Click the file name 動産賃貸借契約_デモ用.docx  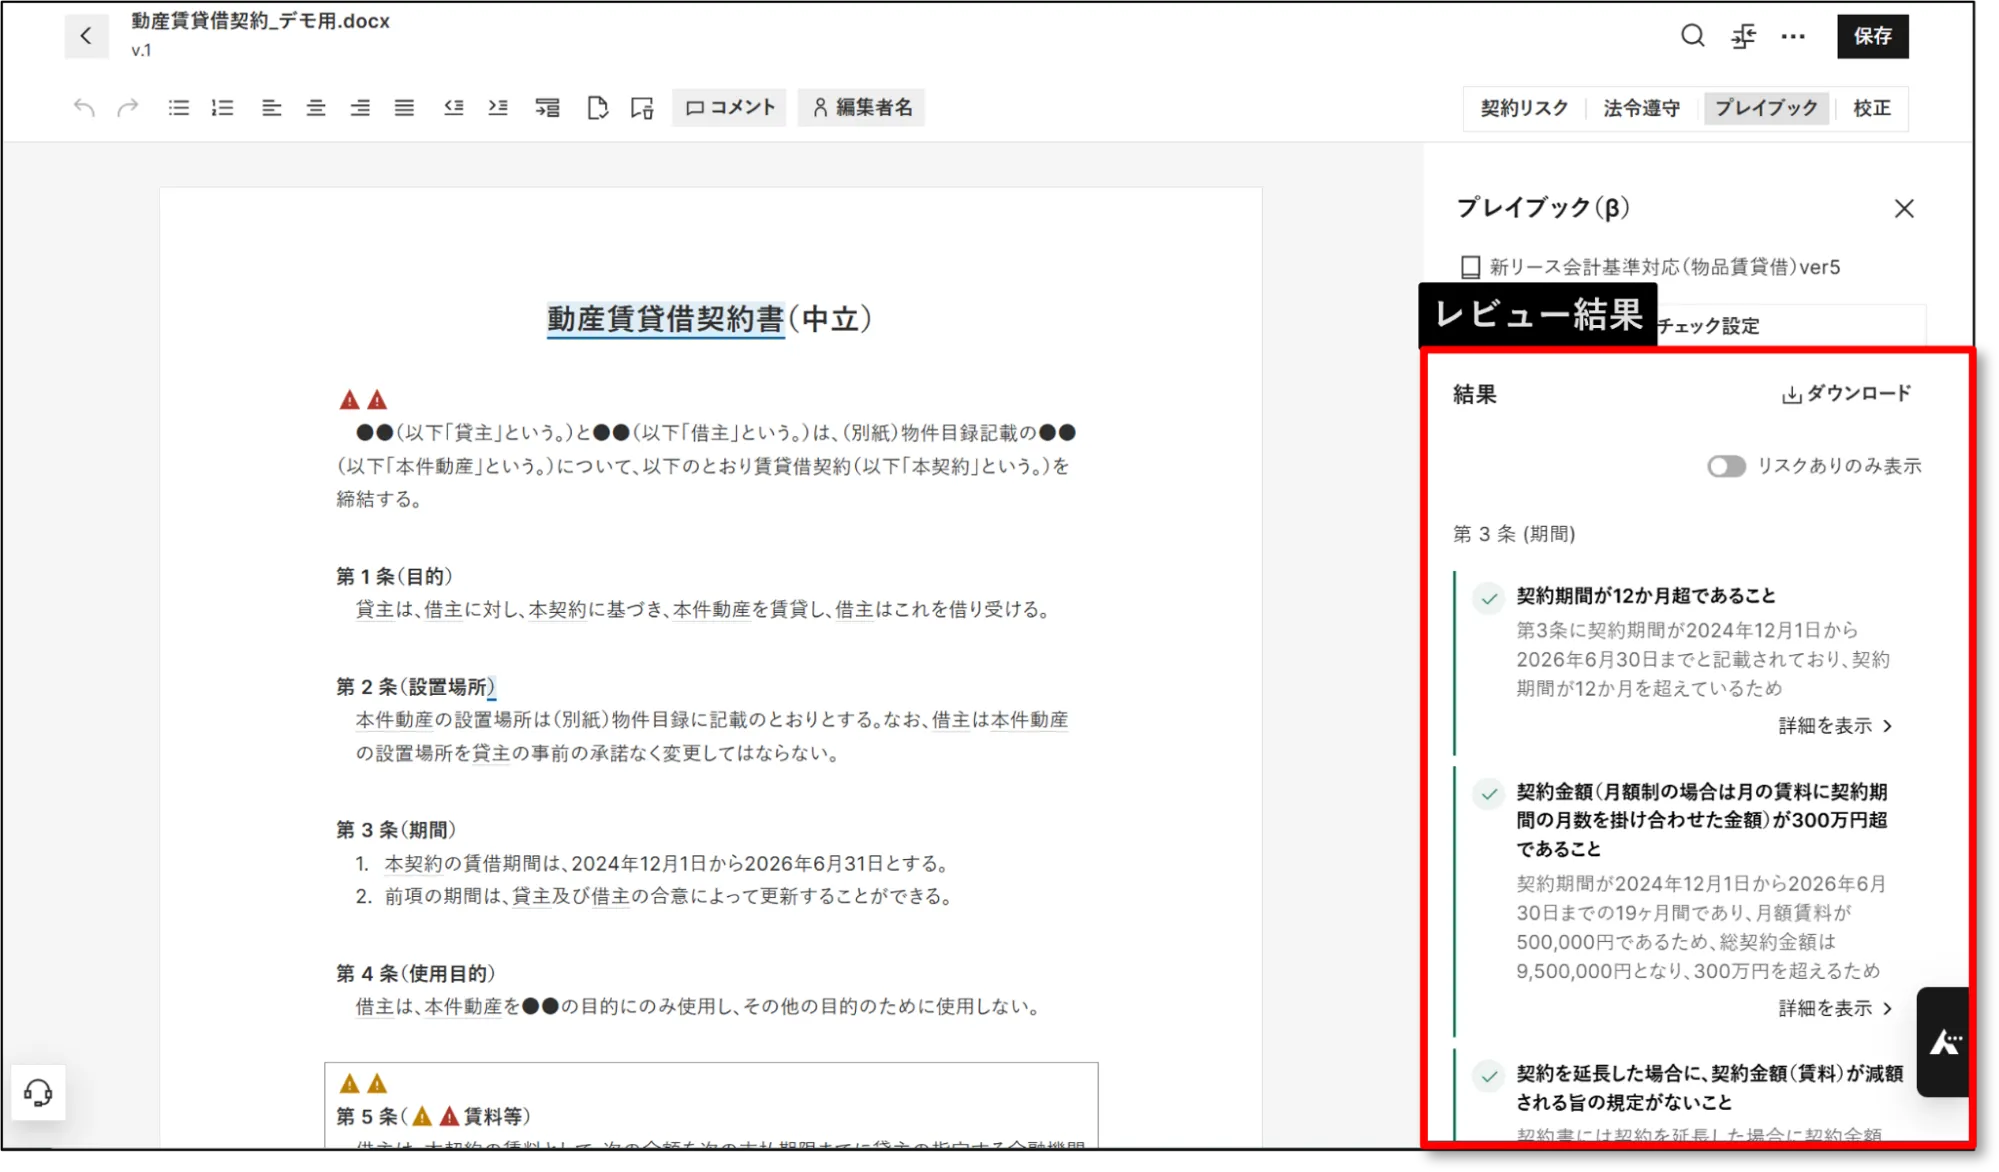click(x=260, y=21)
